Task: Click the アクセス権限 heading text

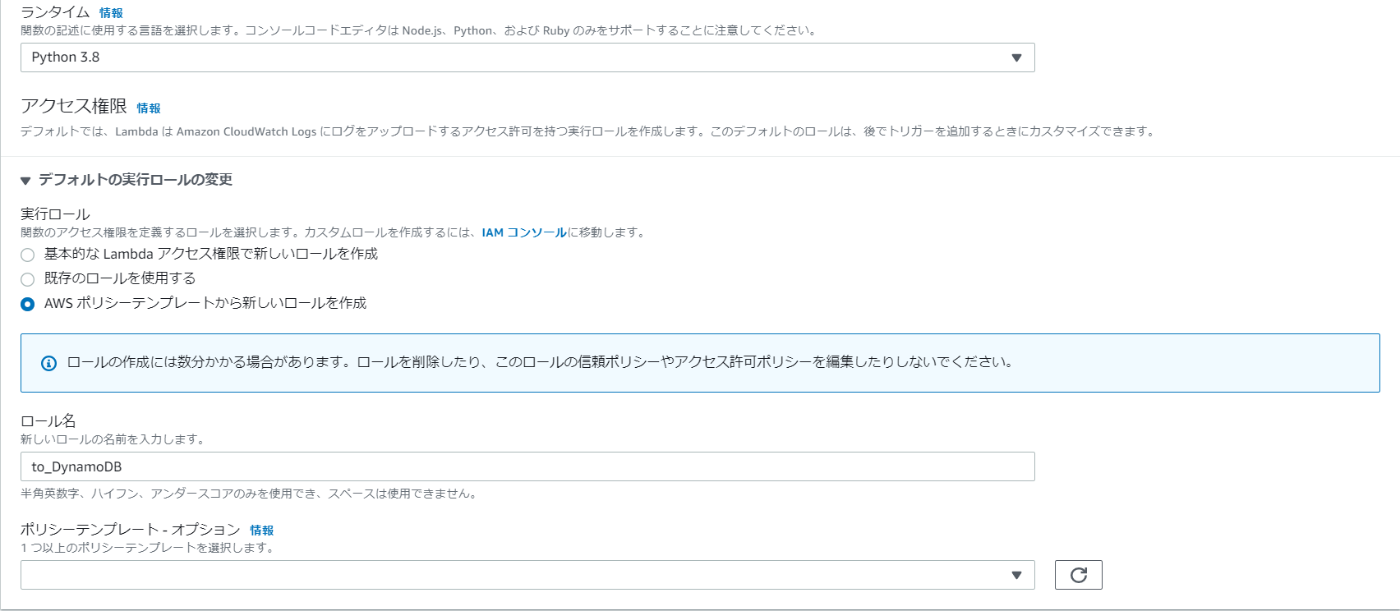Action: coord(73,107)
